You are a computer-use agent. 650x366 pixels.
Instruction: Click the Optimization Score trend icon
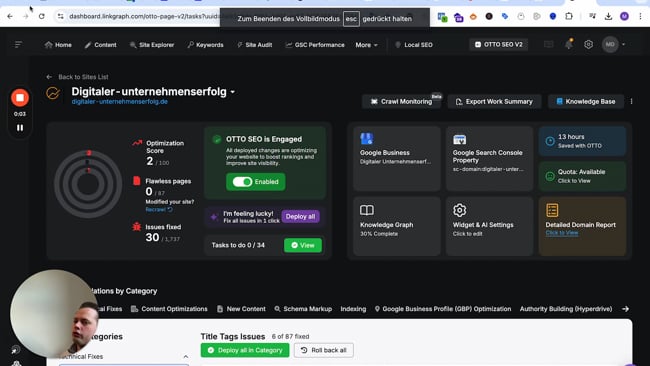tap(137, 143)
